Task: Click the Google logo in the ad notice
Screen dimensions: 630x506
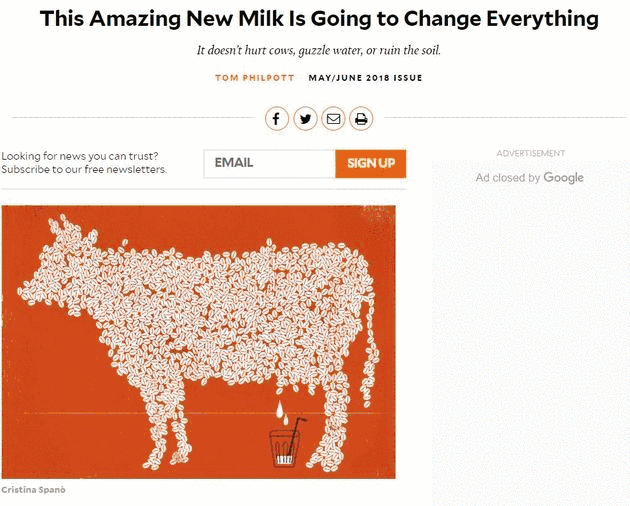Action: [x=564, y=178]
